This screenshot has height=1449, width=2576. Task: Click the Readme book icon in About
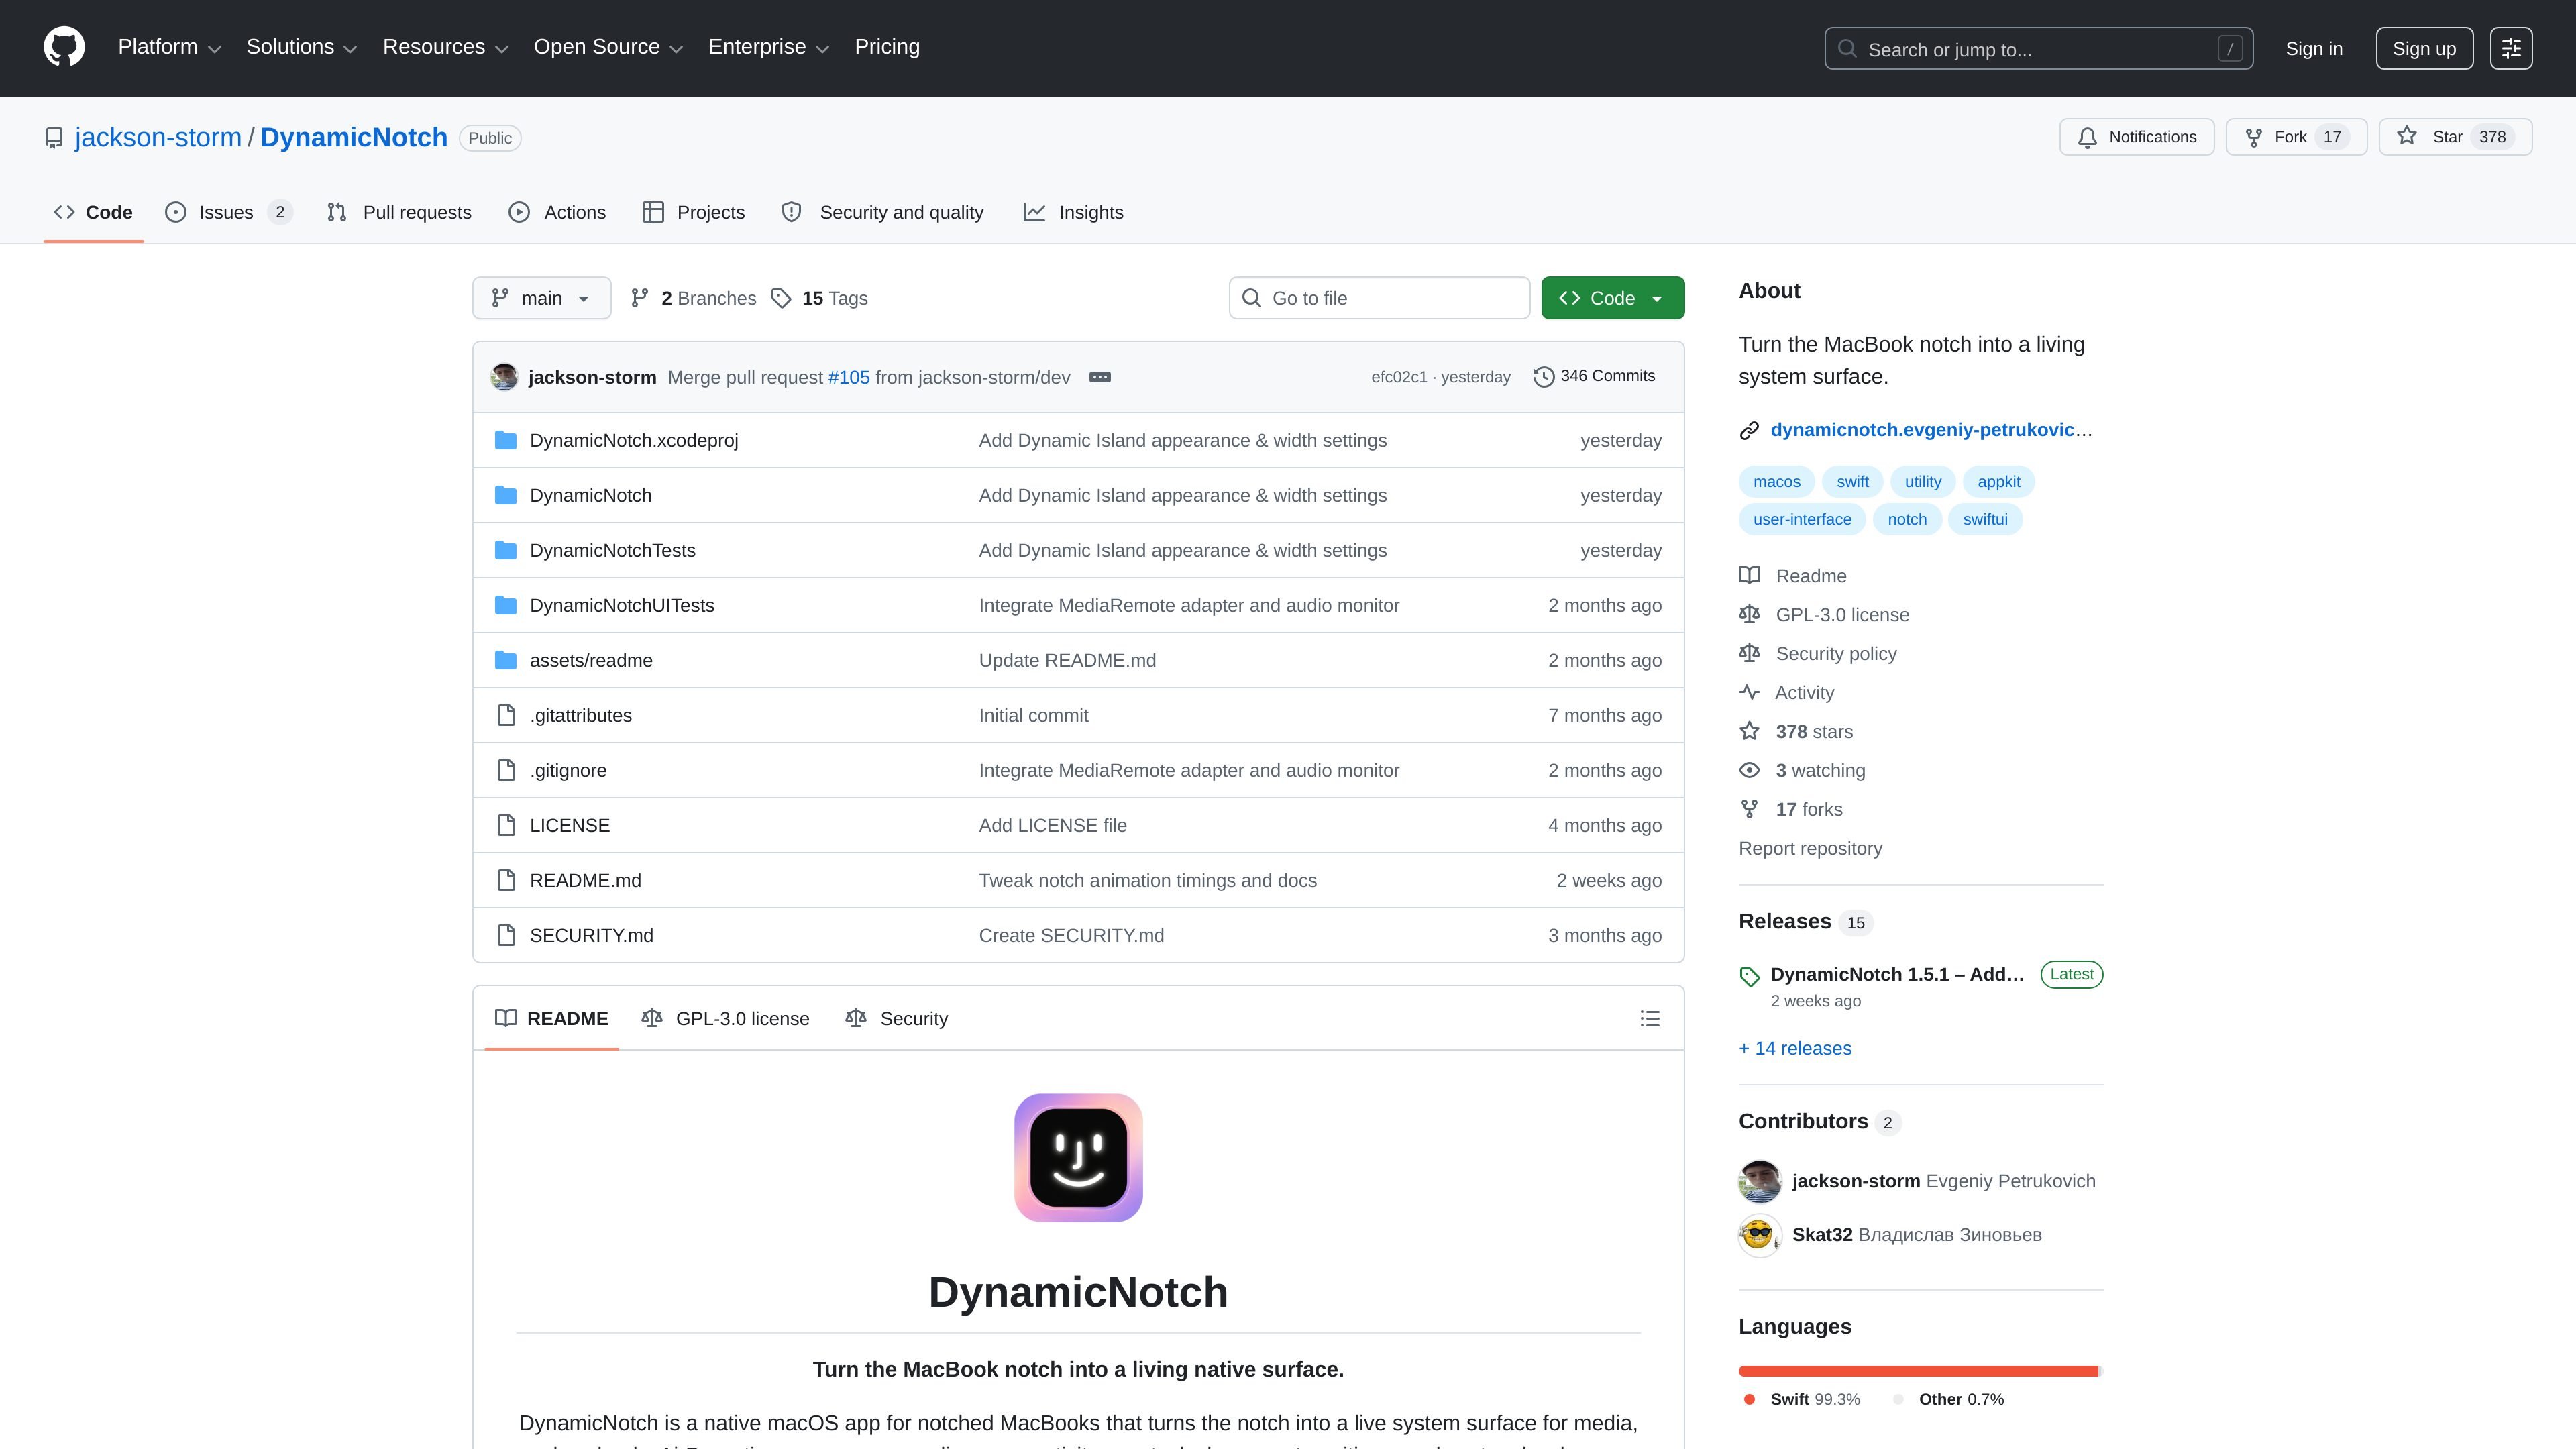pos(1749,575)
